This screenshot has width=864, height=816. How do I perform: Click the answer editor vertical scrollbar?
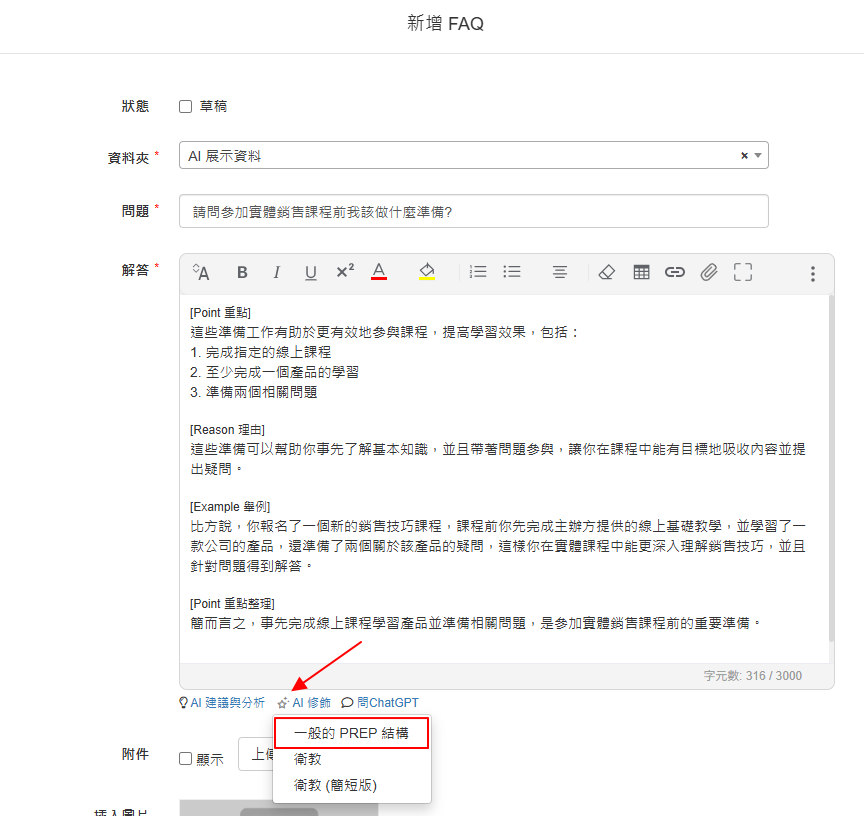(x=831, y=468)
